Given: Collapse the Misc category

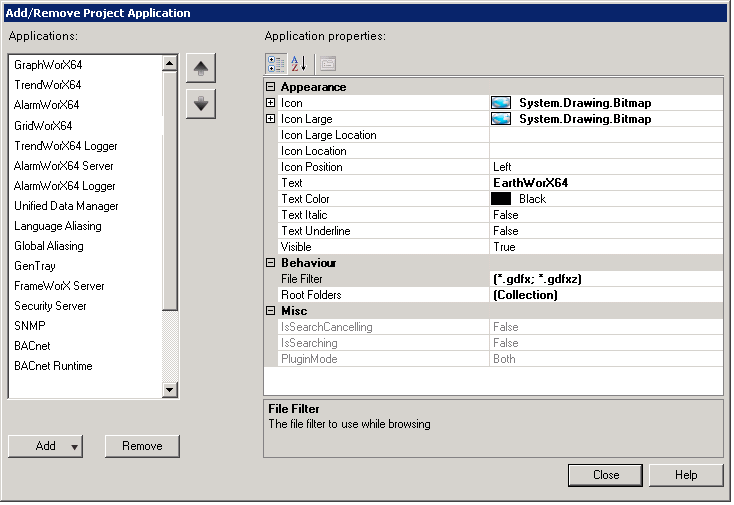Looking at the screenshot, I should [x=271, y=311].
